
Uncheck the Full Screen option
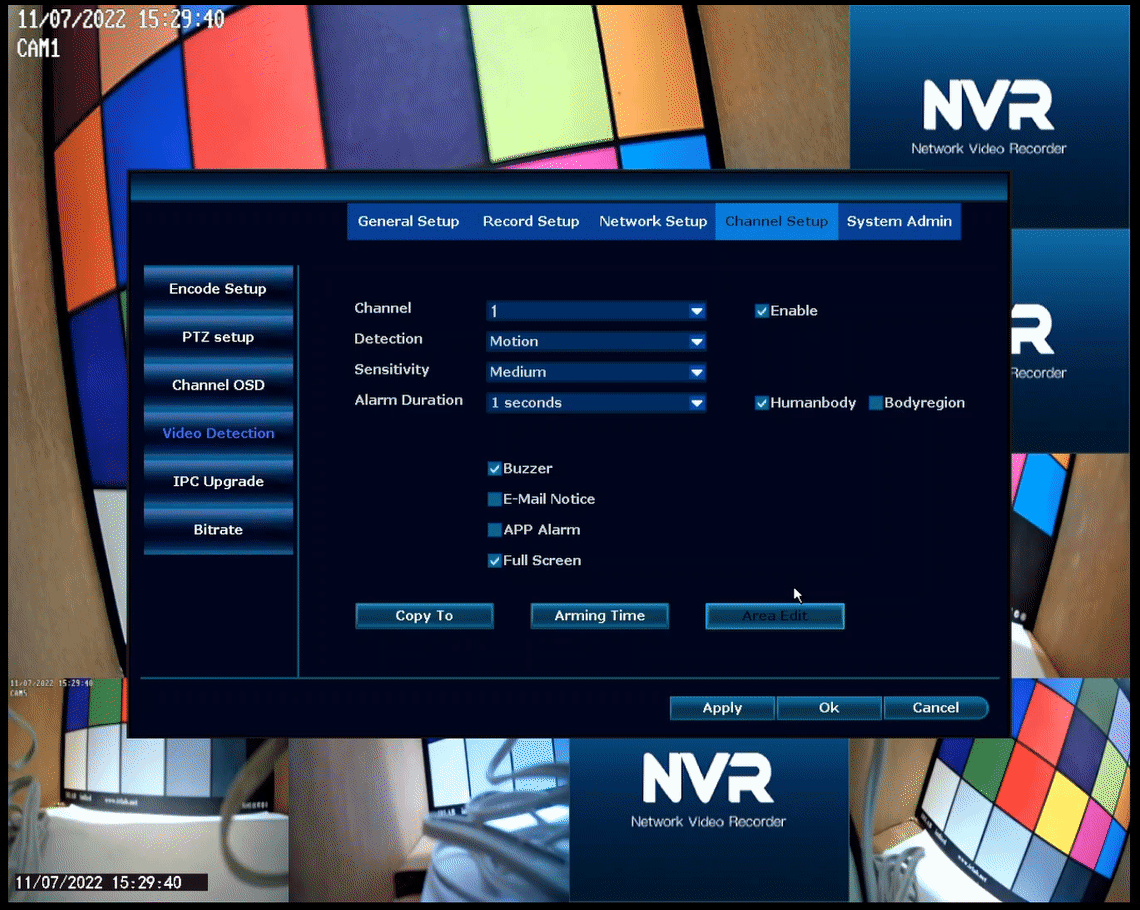click(494, 560)
